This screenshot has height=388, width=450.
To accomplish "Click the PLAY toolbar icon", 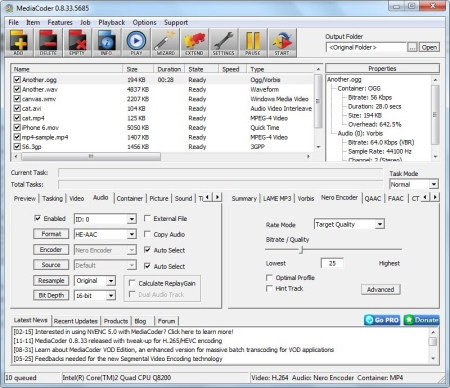I will tap(136, 42).
